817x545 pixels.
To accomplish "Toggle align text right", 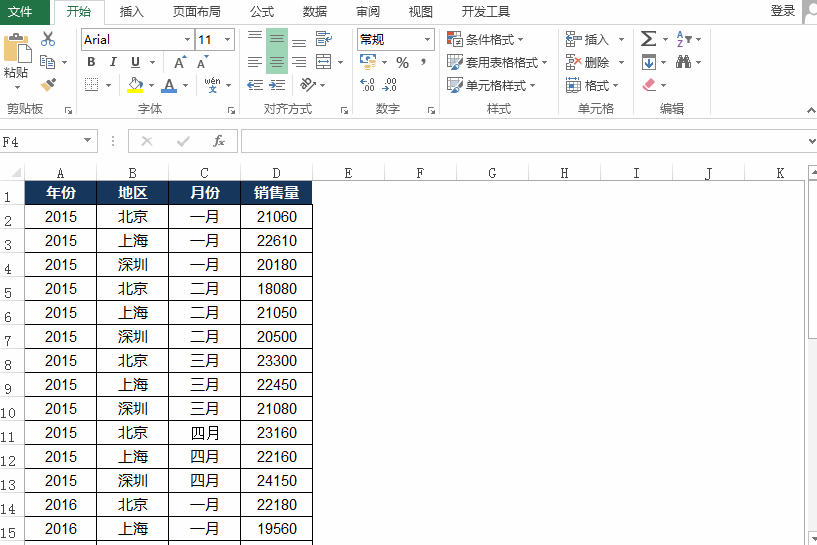I will (299, 63).
